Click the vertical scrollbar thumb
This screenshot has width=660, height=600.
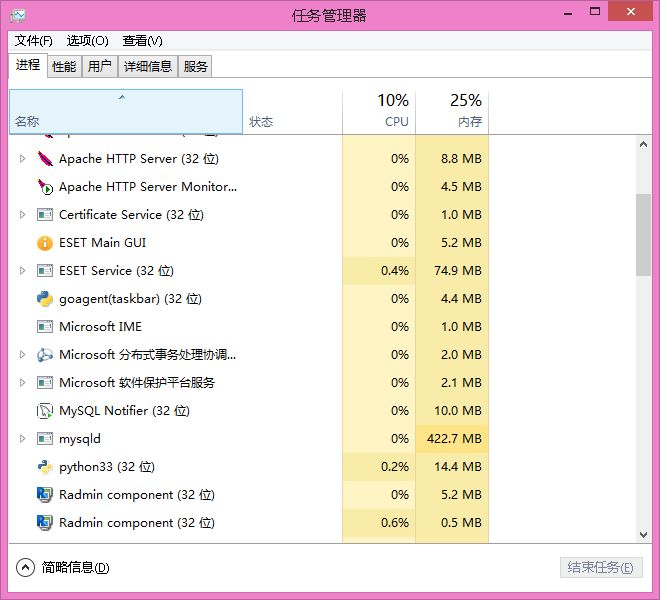click(643, 235)
